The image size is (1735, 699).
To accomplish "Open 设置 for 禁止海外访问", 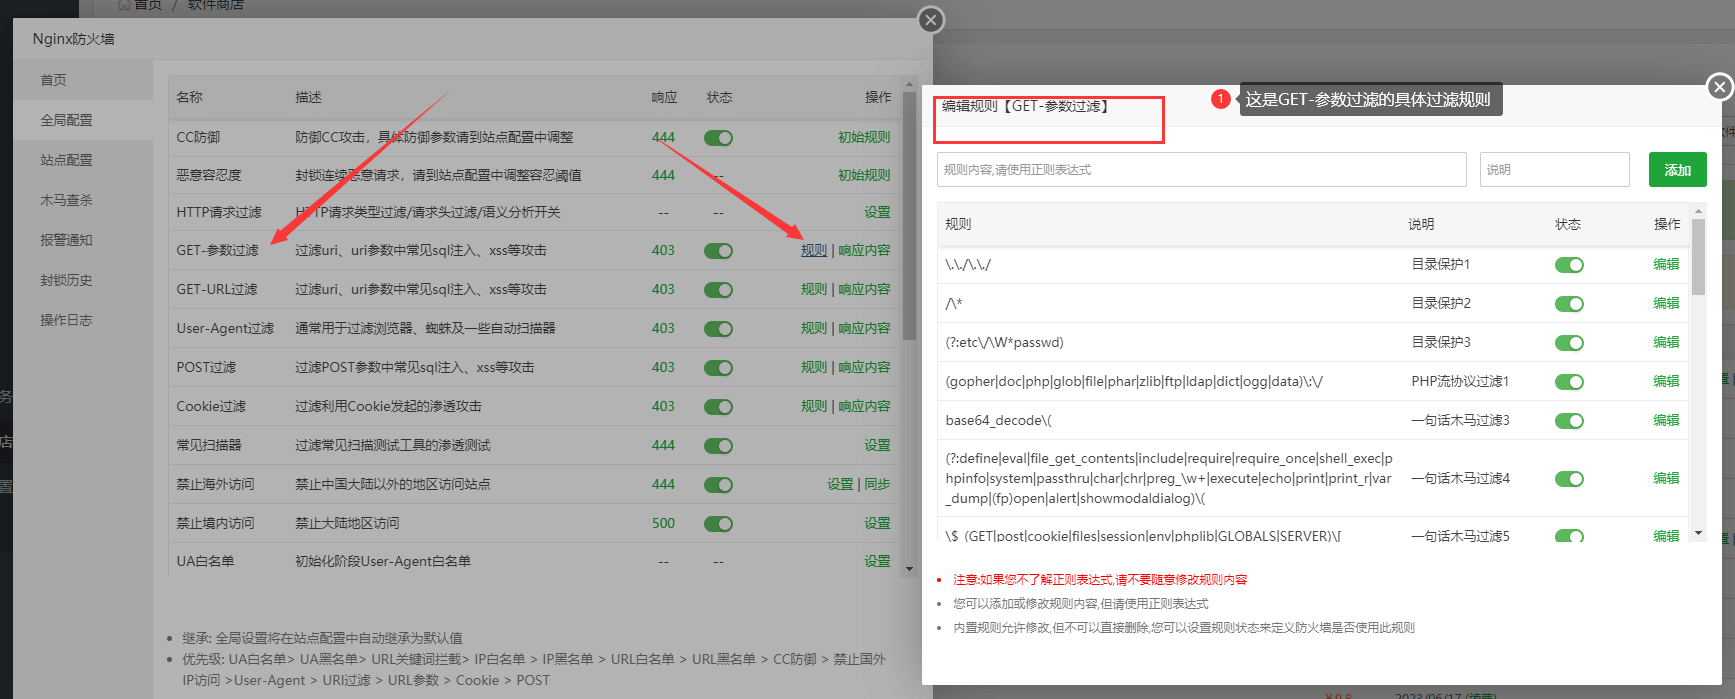I will pyautogui.click(x=840, y=484).
